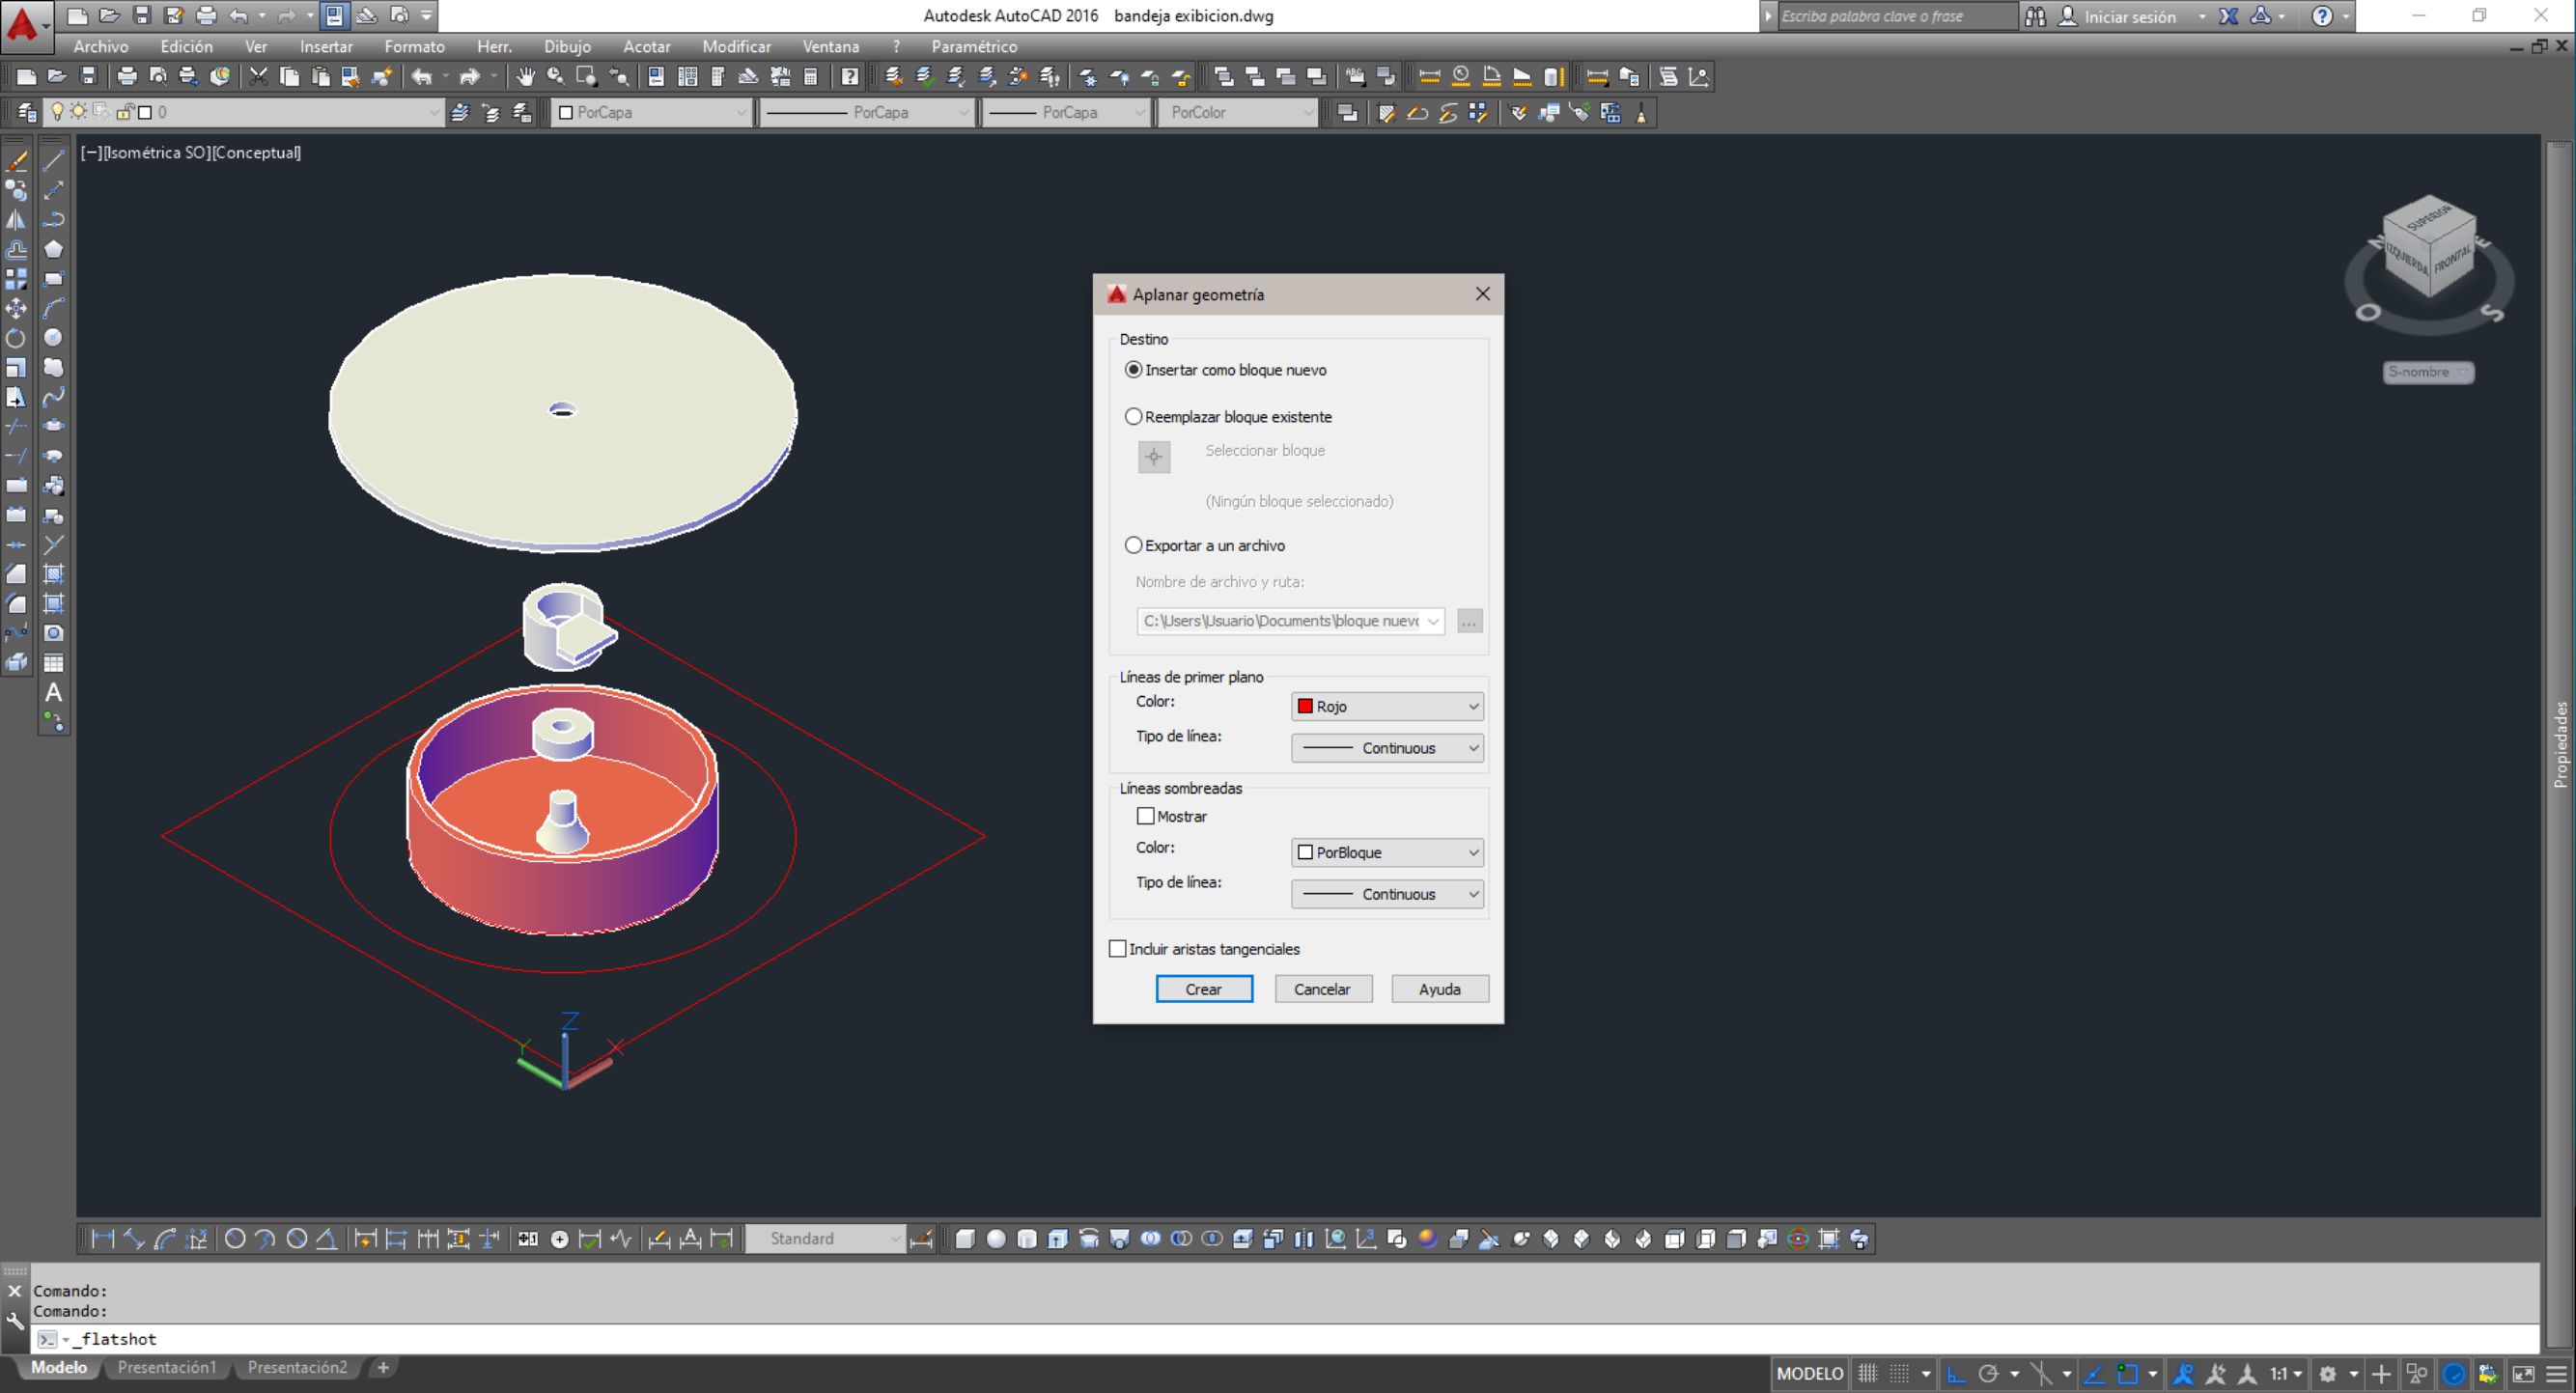
Task: Click the Plot printer icon in toolbar
Action: point(126,77)
